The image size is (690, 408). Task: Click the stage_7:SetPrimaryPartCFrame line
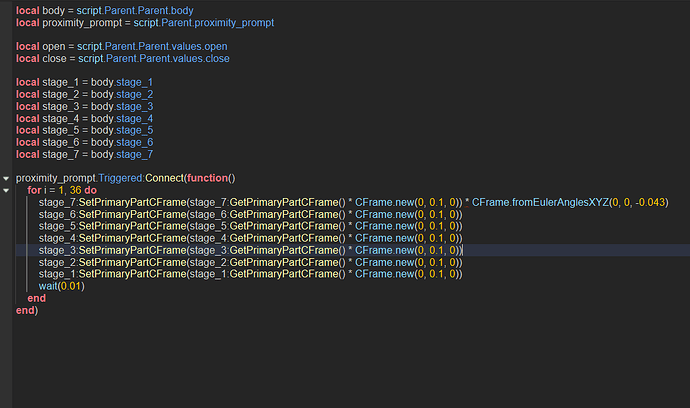[353, 202]
